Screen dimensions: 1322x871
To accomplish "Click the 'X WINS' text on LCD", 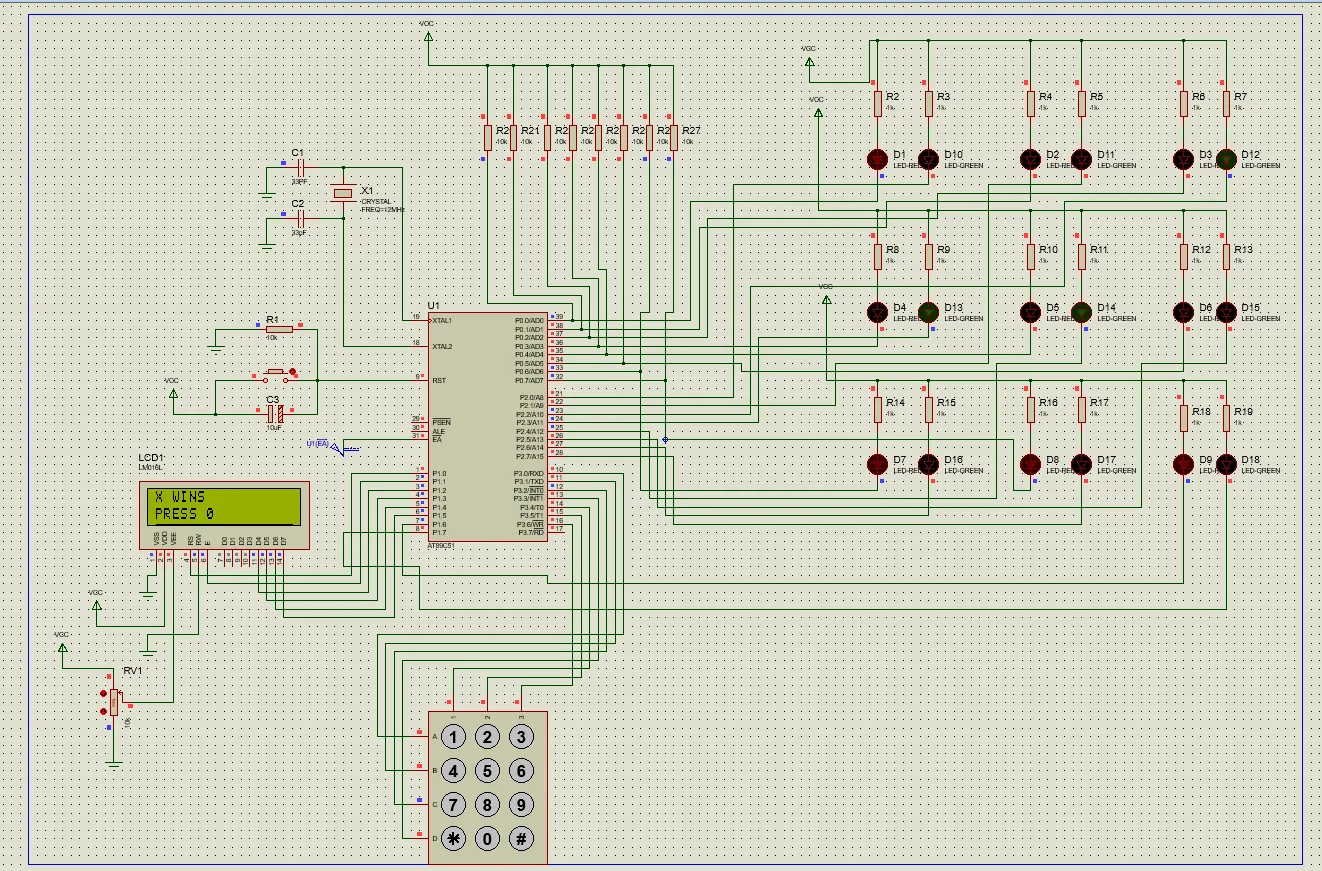I will click(180, 497).
